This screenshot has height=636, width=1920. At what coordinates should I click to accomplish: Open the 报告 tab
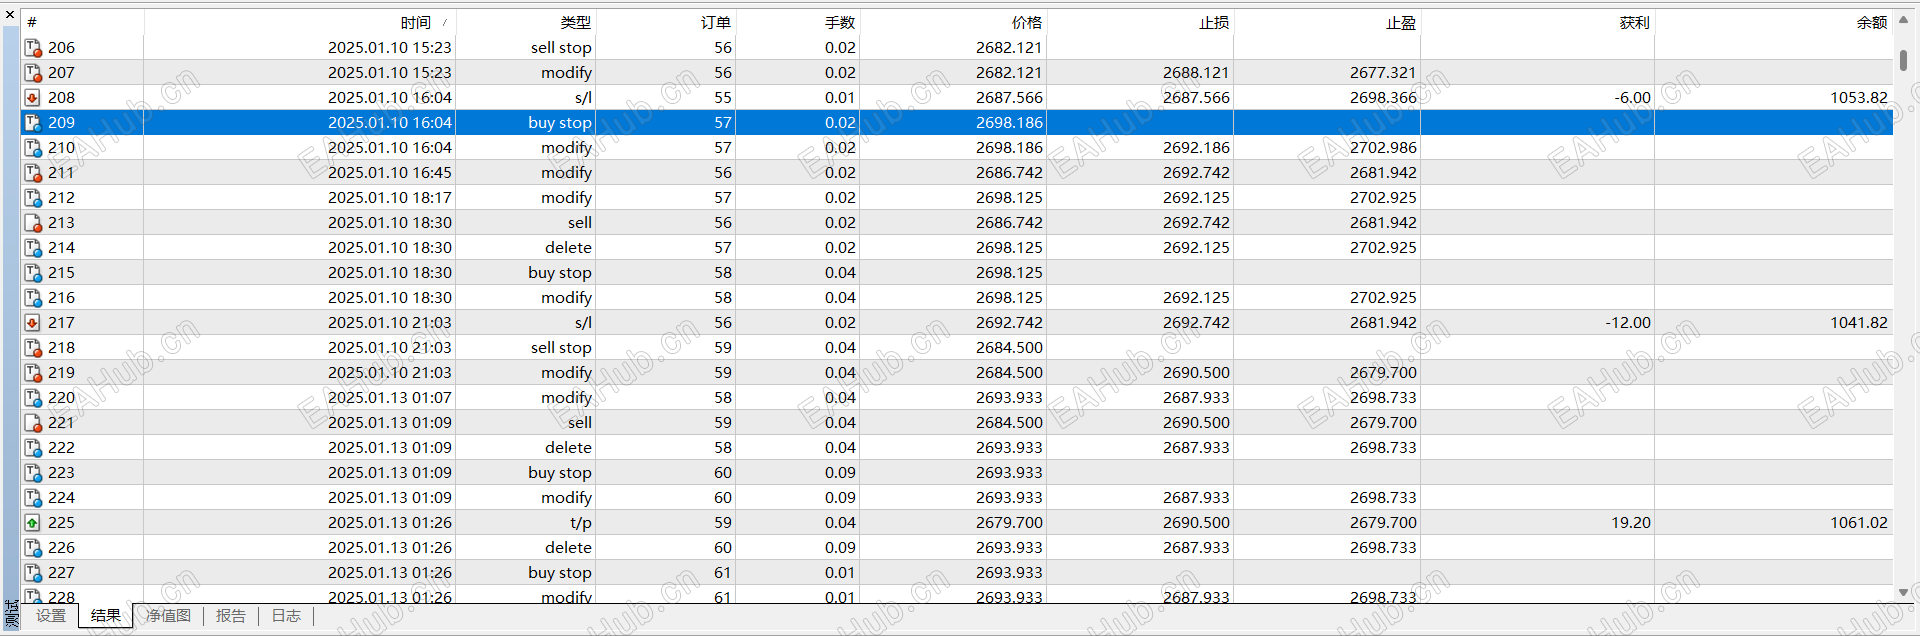tap(231, 616)
